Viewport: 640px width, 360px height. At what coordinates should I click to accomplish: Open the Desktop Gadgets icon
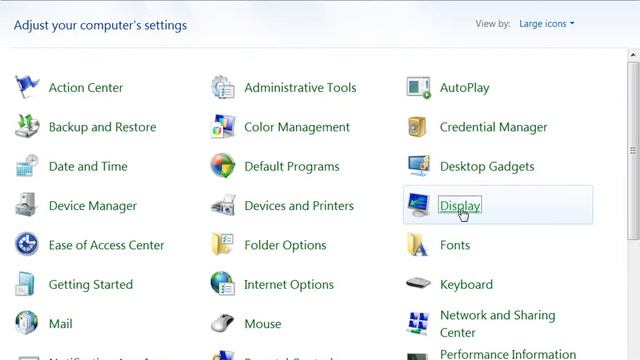point(419,165)
